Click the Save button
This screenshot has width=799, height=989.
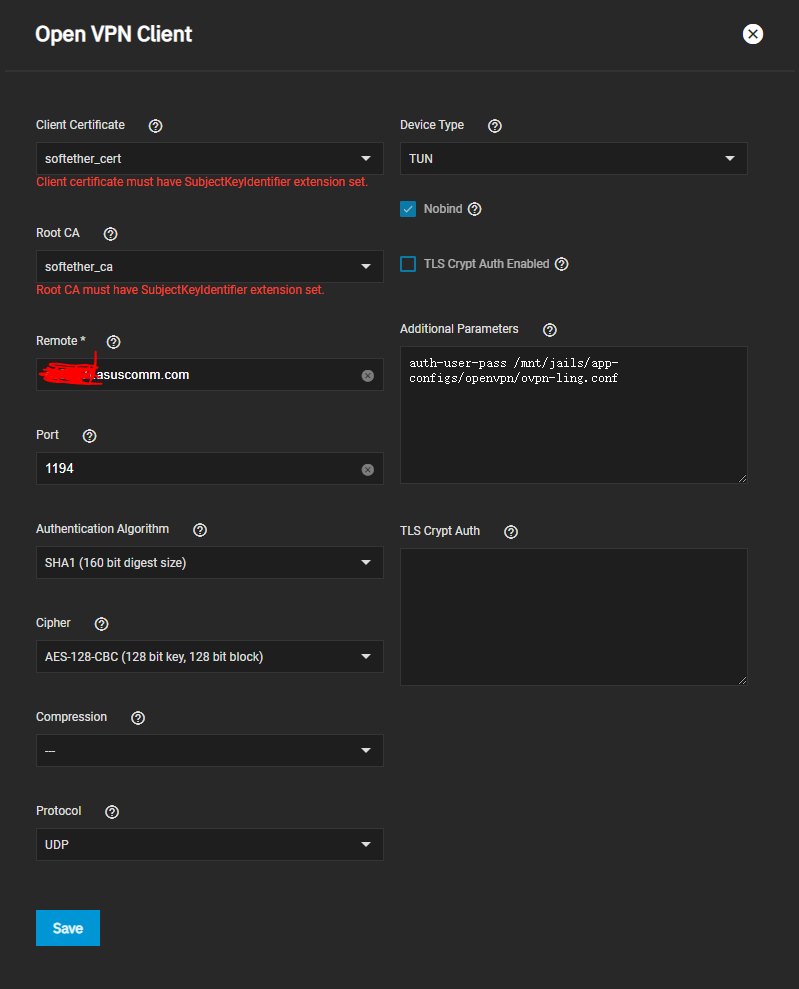67,927
